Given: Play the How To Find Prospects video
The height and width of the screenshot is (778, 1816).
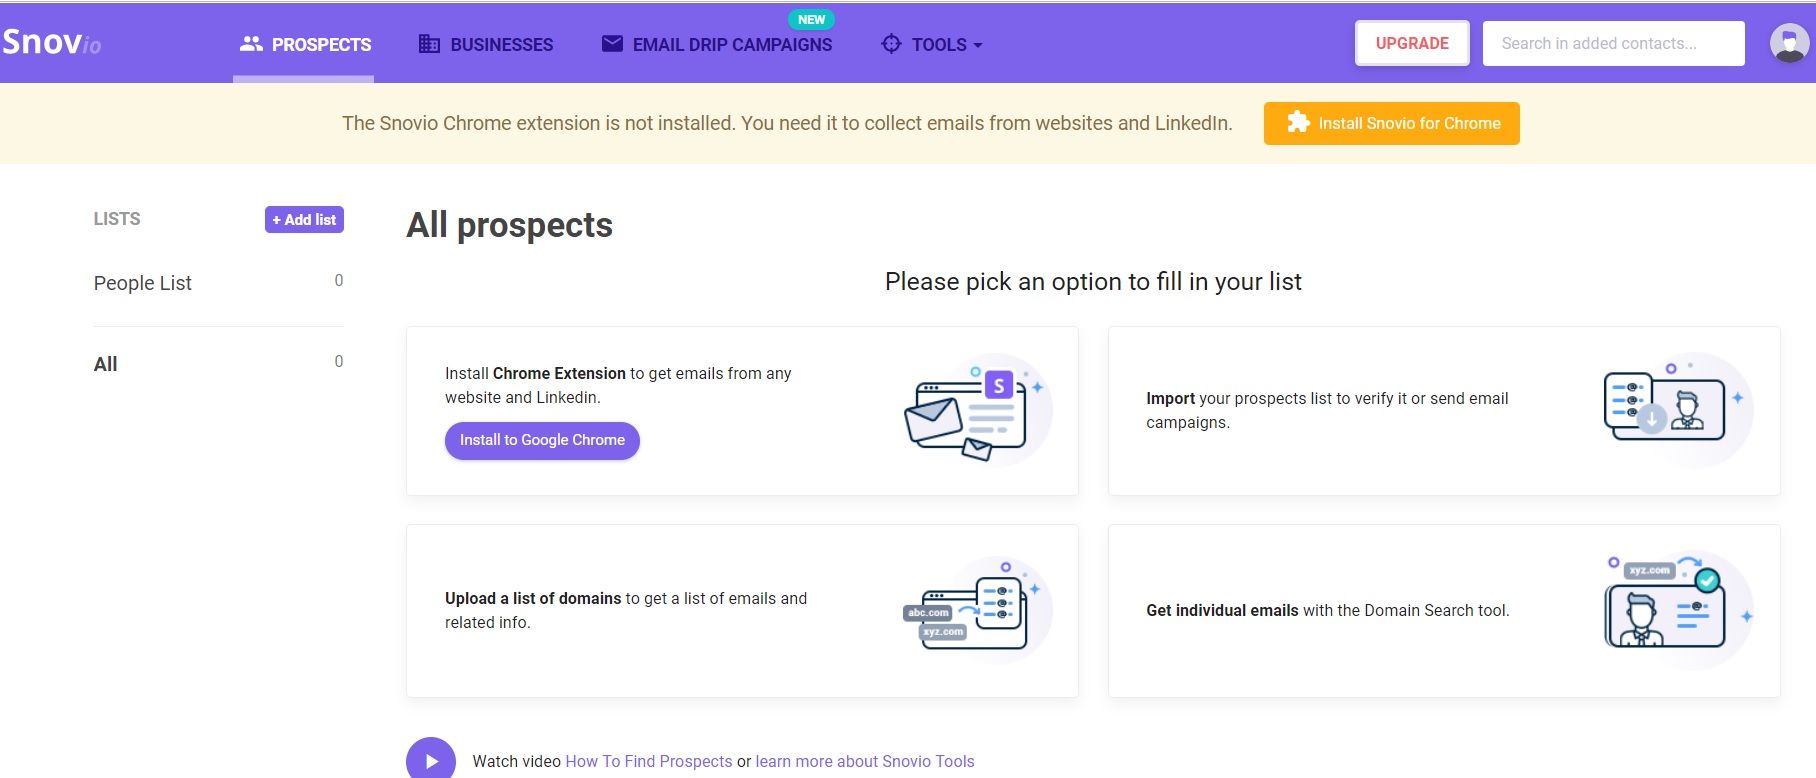Looking at the screenshot, I should (431, 760).
